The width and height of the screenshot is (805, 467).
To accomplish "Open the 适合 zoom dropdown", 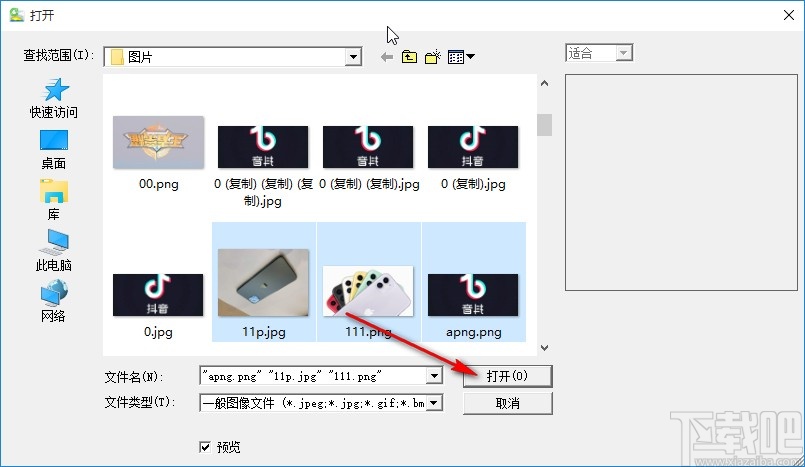I will click(x=624, y=52).
